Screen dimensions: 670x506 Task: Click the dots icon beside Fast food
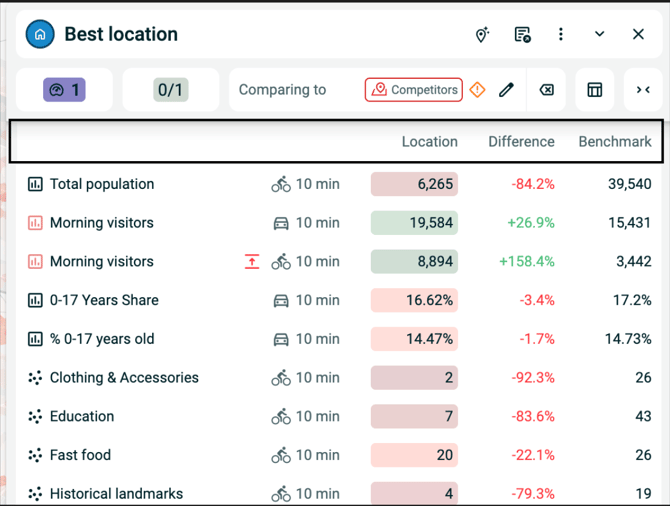(x=35, y=455)
